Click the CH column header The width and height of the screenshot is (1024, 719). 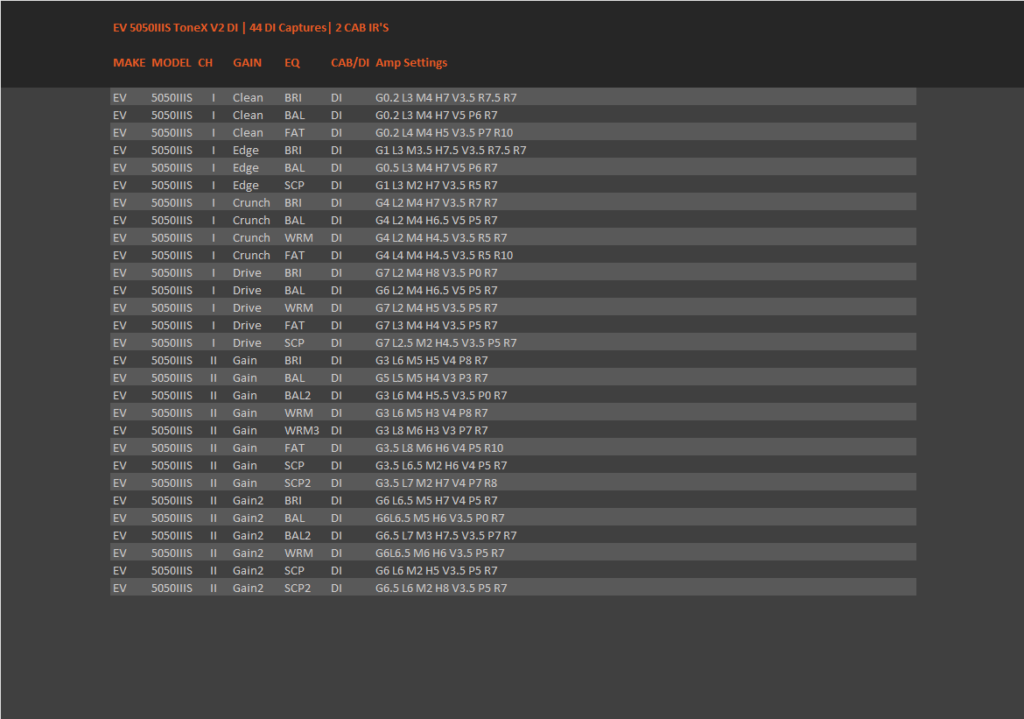[x=205, y=63]
